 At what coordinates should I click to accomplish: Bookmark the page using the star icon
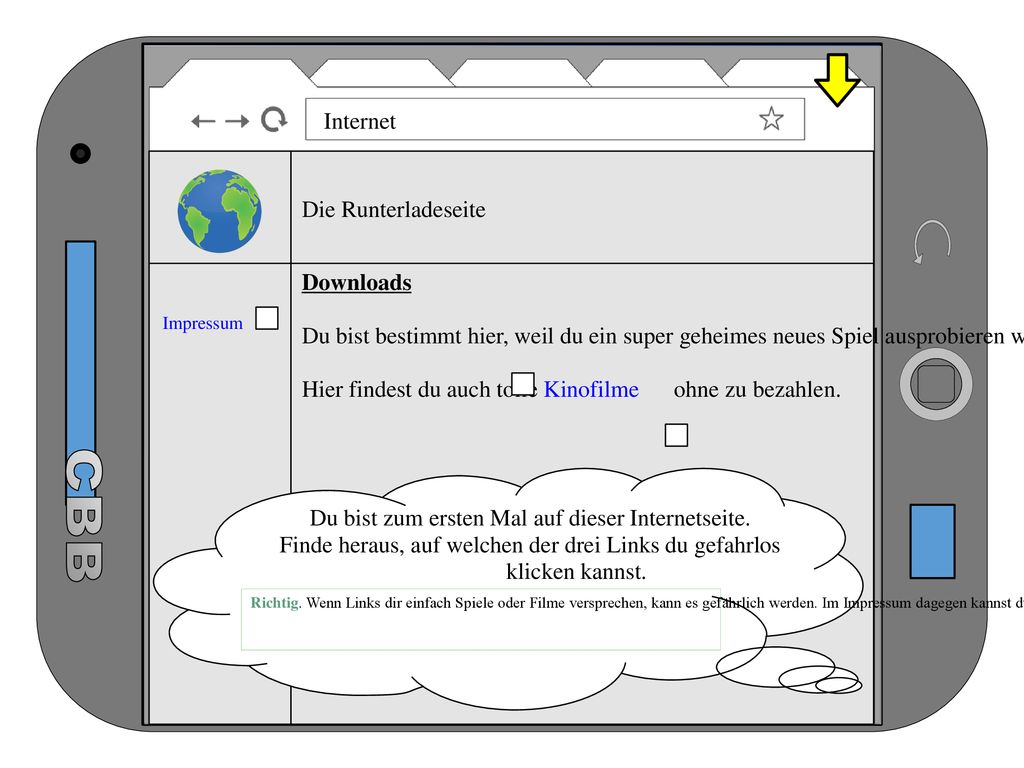(x=771, y=119)
